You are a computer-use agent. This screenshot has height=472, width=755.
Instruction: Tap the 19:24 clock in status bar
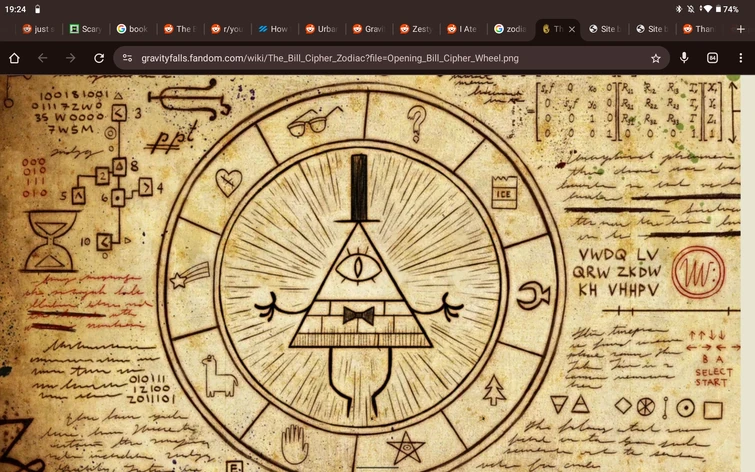(15, 9)
